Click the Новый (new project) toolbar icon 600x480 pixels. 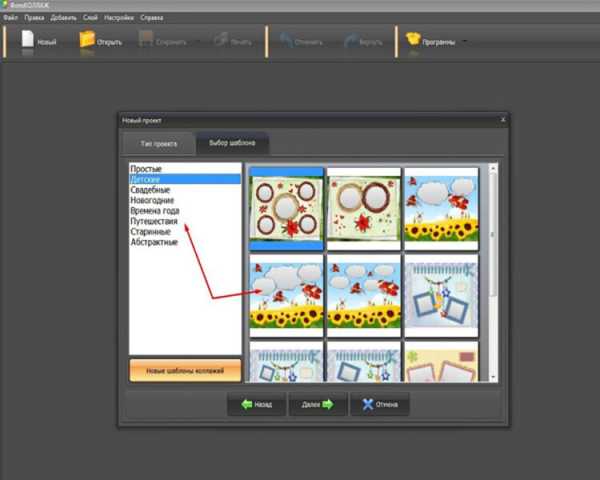28,39
